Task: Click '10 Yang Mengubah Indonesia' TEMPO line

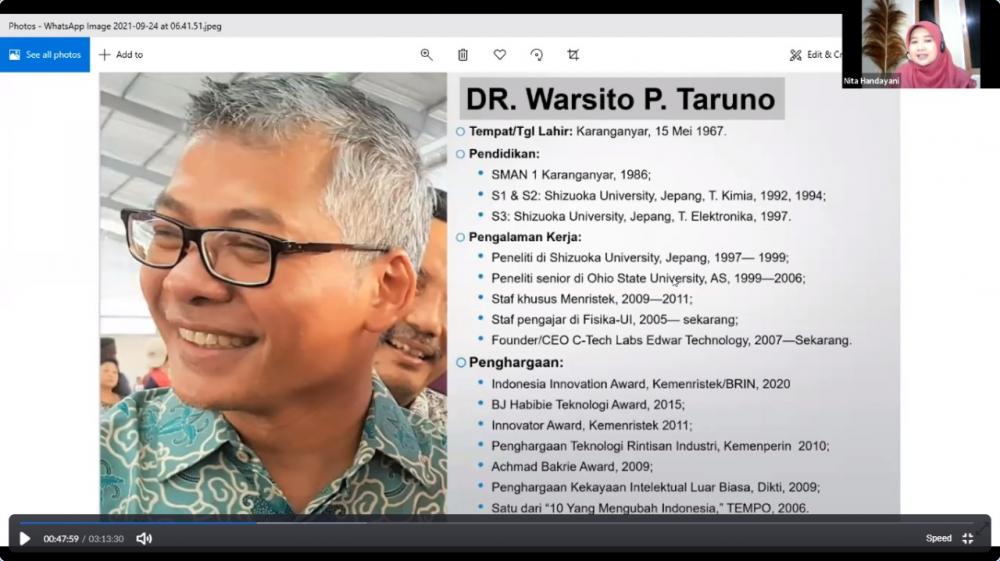Action: coord(650,508)
